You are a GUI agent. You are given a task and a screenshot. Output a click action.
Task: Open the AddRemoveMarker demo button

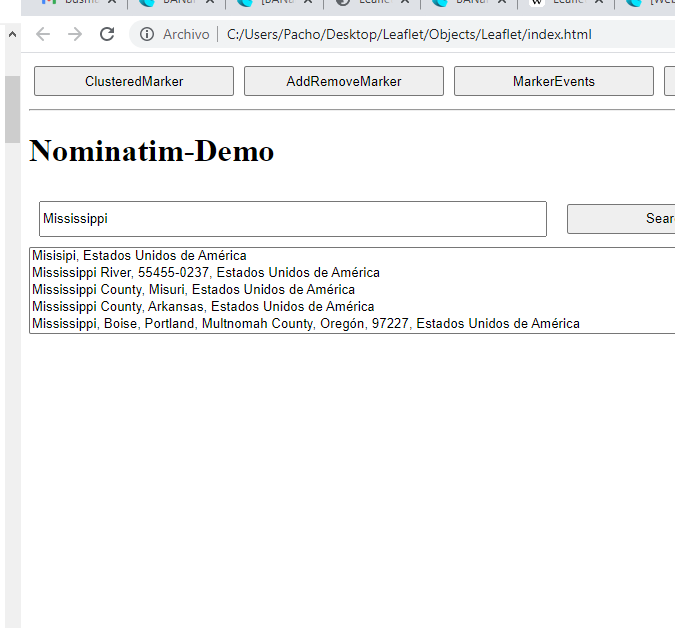[x=344, y=81]
